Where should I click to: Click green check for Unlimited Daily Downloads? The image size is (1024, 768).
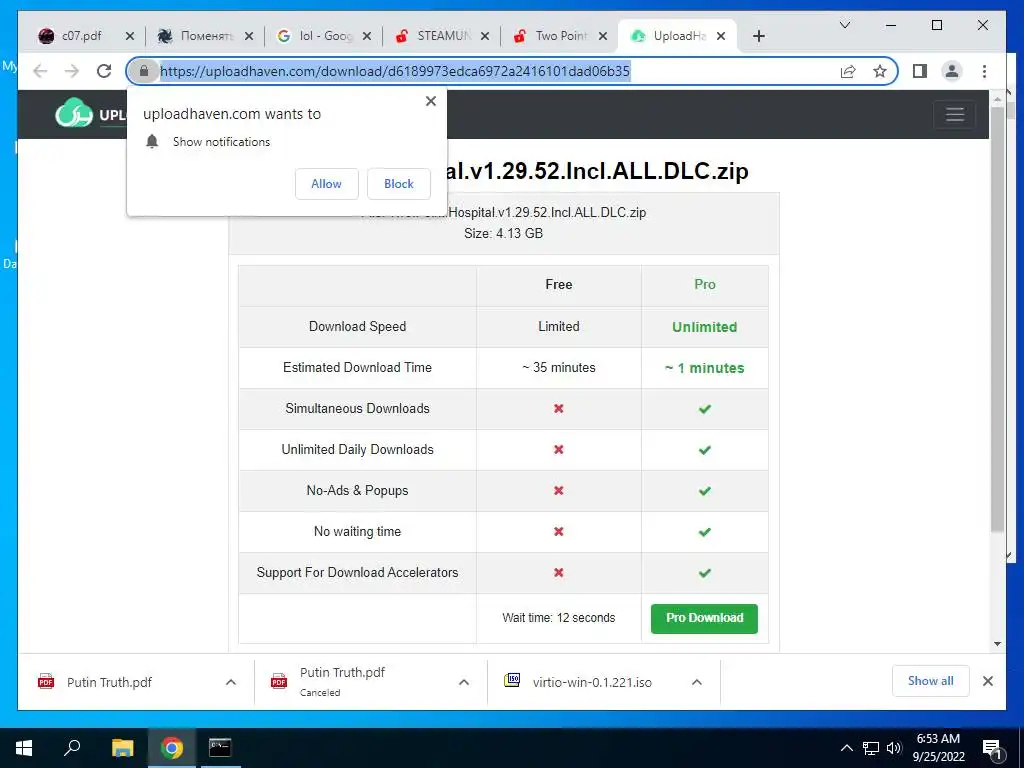705,450
